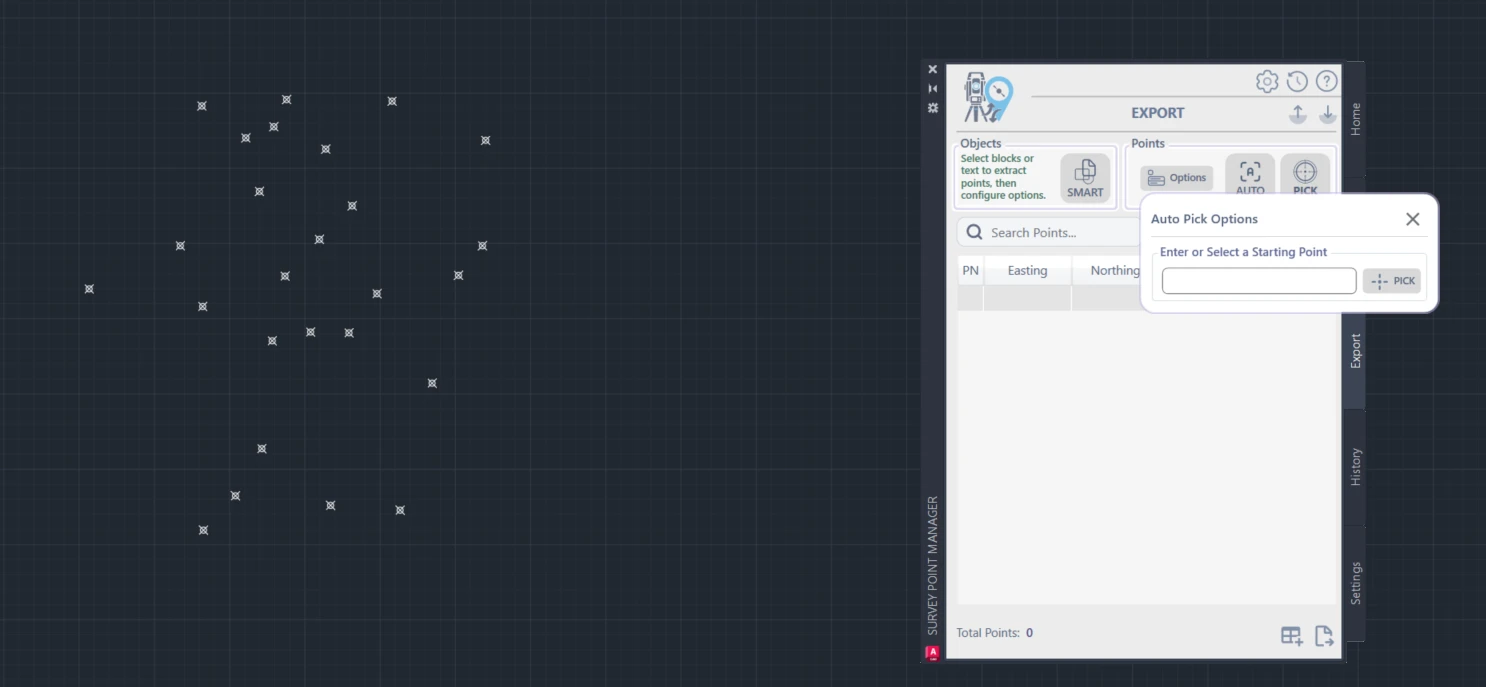Click the add points table icon
Viewport: 1486px width, 687px height.
[x=1291, y=635]
